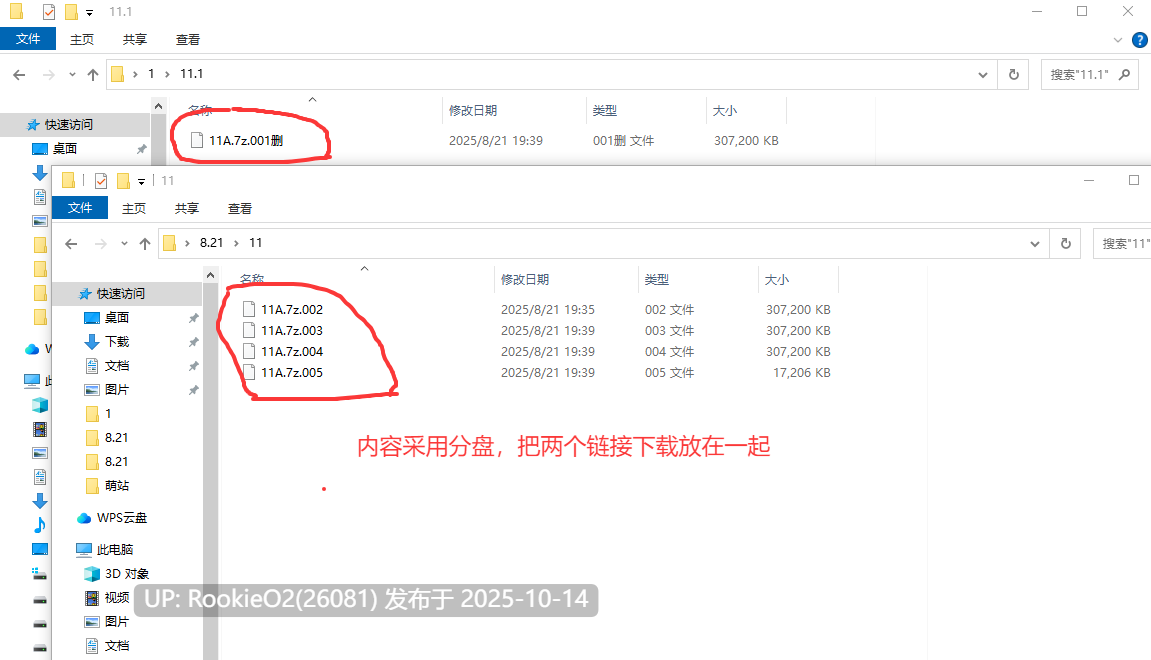Open the 文件 menu in the 11.1 window
Viewport: 1151px width, 660px height.
pyautogui.click(x=28, y=39)
